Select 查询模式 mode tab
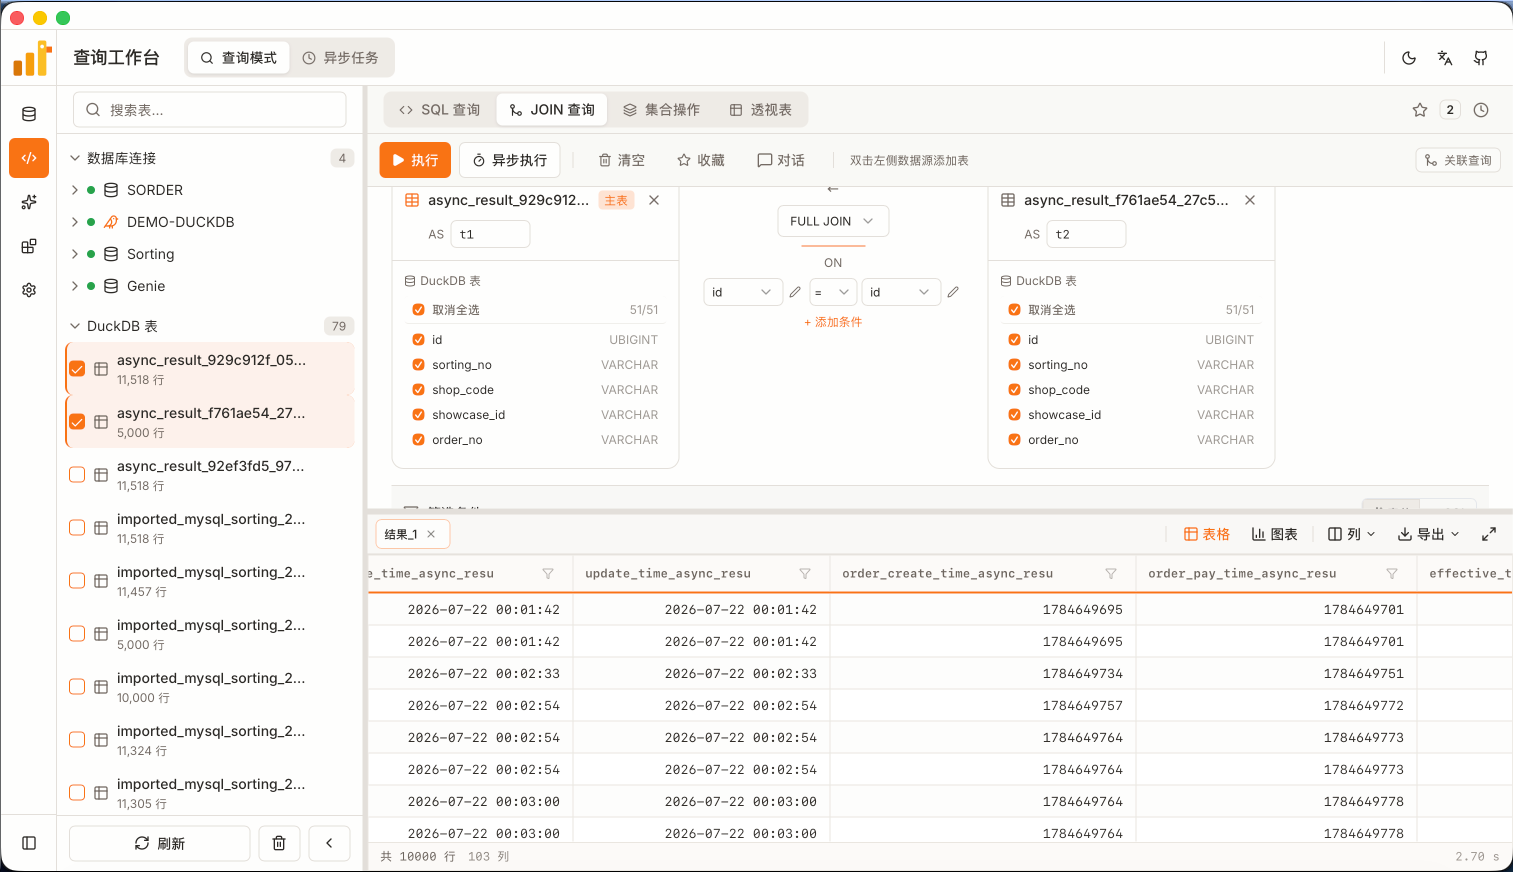 pyautogui.click(x=238, y=58)
